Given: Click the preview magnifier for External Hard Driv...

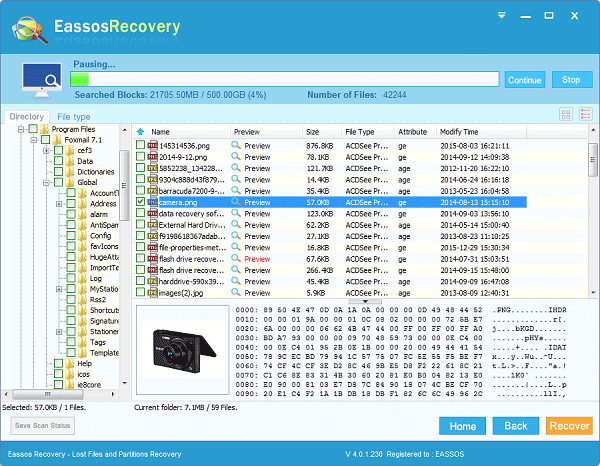Looking at the screenshot, I should pyautogui.click(x=236, y=225).
